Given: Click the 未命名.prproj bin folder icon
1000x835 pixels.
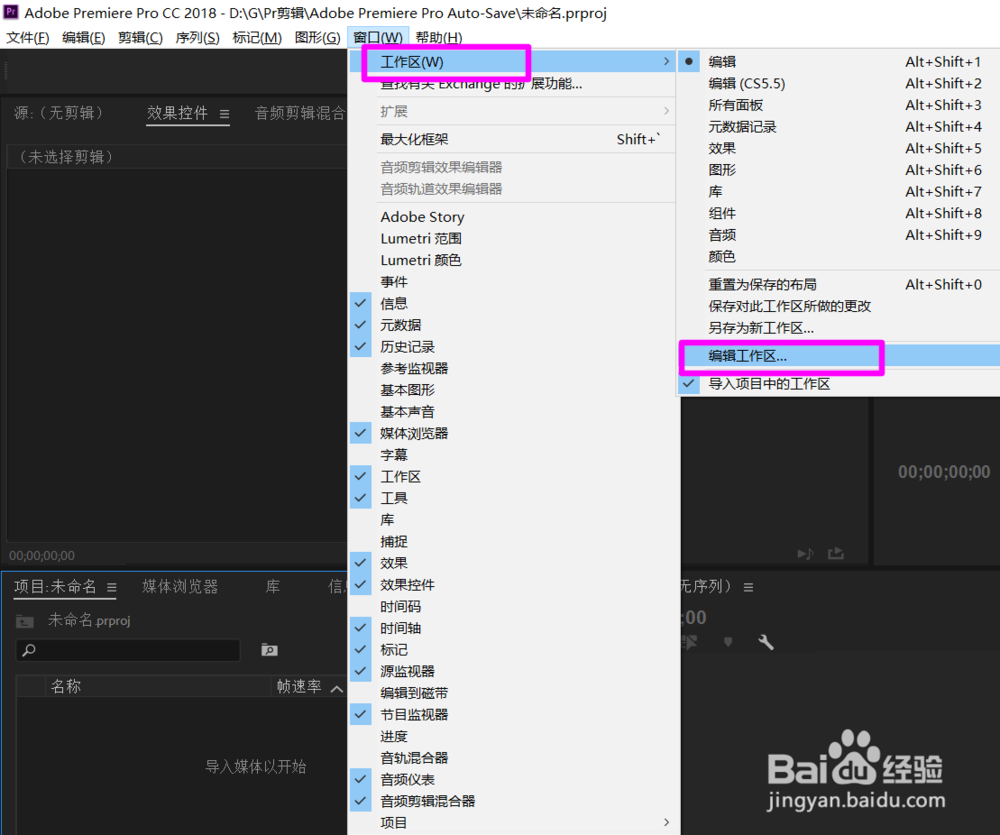Looking at the screenshot, I should (25, 621).
